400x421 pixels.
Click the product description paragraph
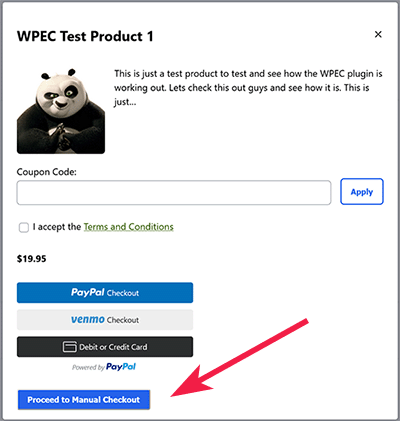(x=248, y=88)
